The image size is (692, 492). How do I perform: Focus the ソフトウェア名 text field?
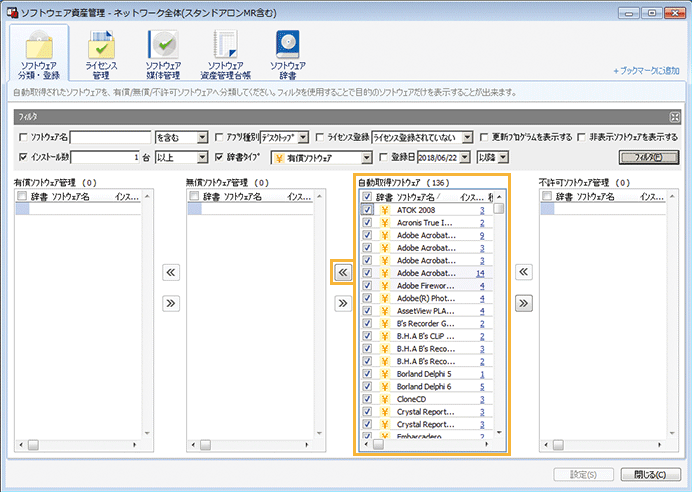[x=110, y=137]
